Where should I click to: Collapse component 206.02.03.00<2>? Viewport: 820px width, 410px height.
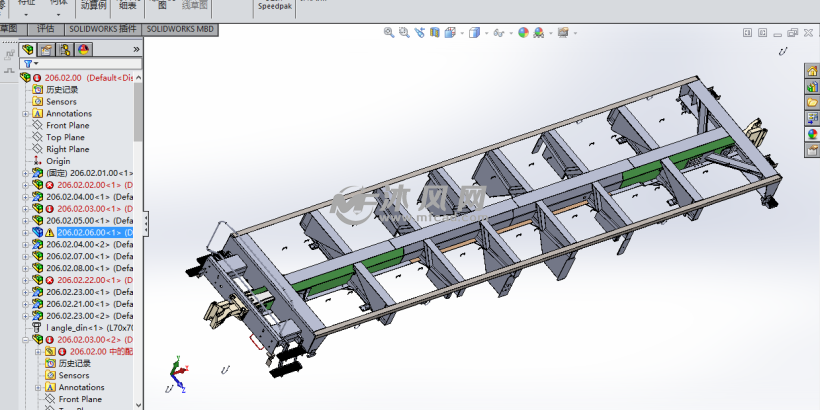coord(26,340)
